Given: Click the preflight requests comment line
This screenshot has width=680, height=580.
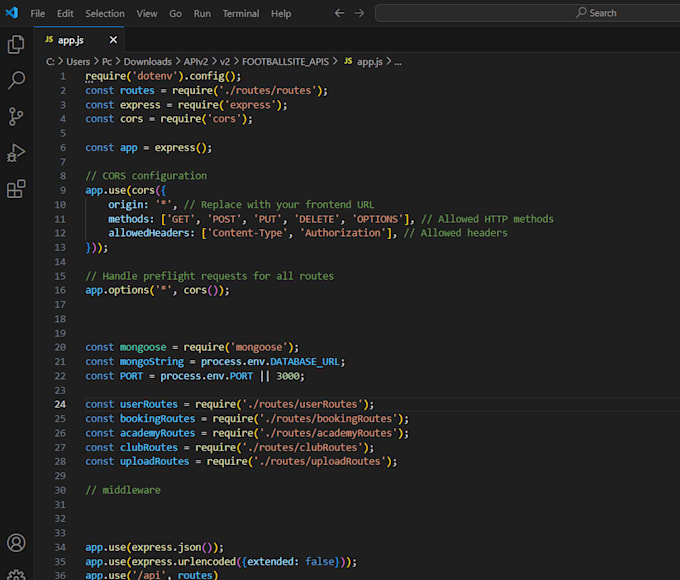Looking at the screenshot, I should [x=209, y=276].
